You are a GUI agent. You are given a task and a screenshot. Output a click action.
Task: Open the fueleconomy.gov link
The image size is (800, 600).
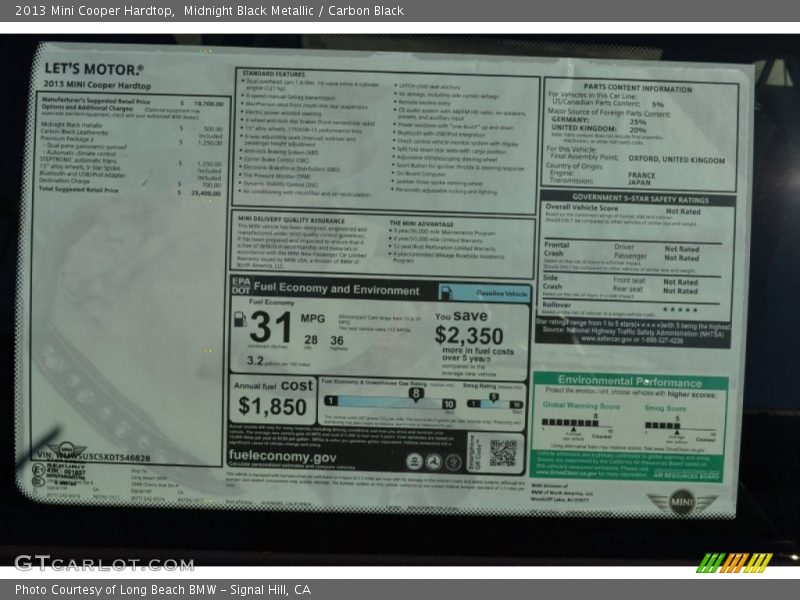point(282,457)
